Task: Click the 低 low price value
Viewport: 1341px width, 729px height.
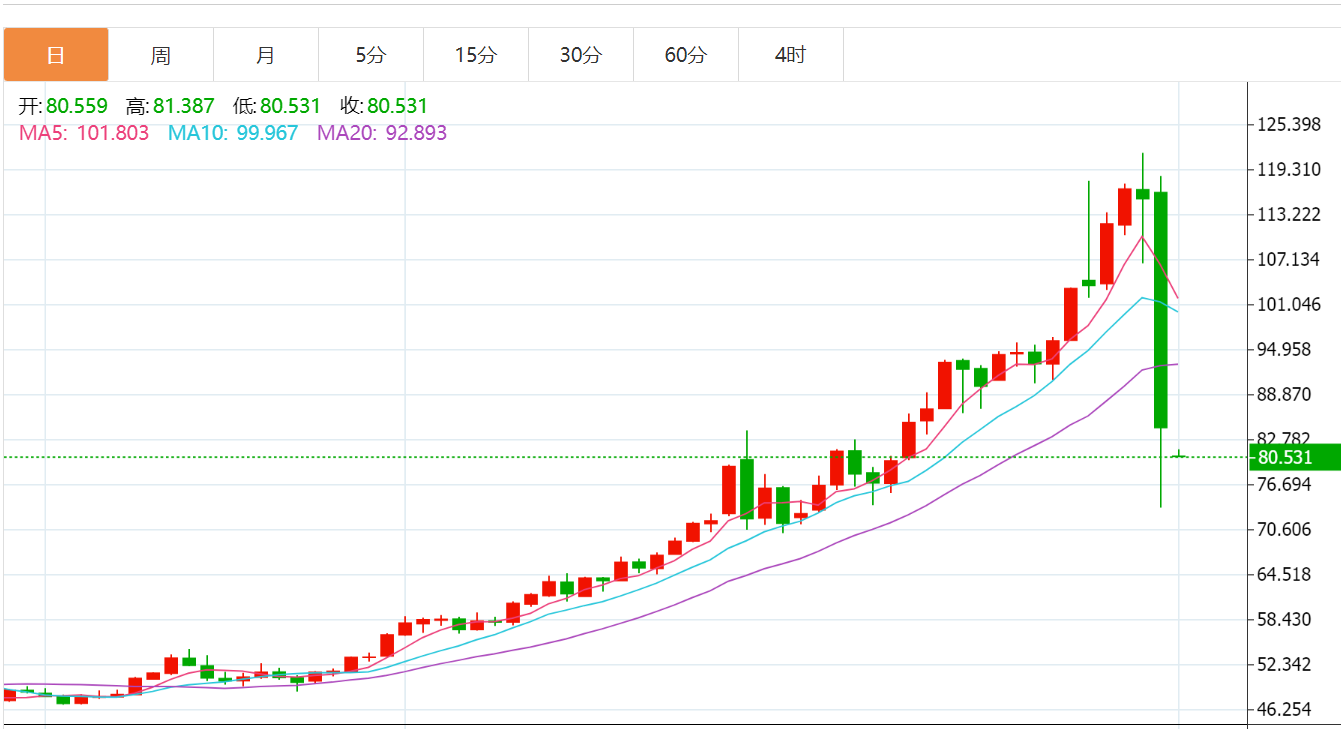Action: [x=290, y=106]
